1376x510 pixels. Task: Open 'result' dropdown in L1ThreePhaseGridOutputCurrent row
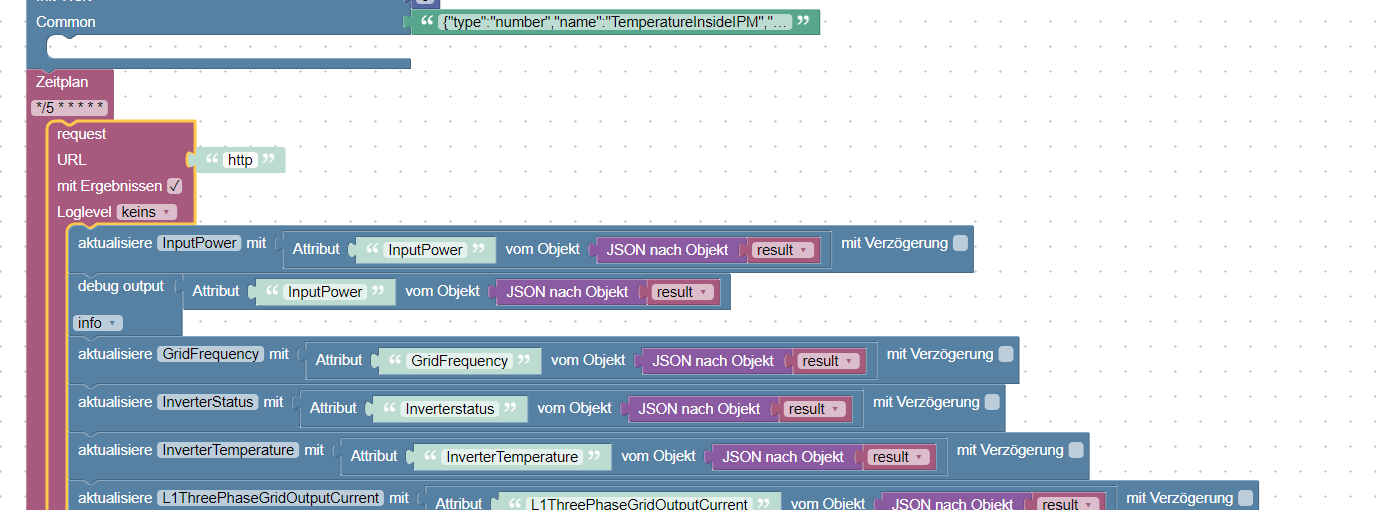[1068, 504]
